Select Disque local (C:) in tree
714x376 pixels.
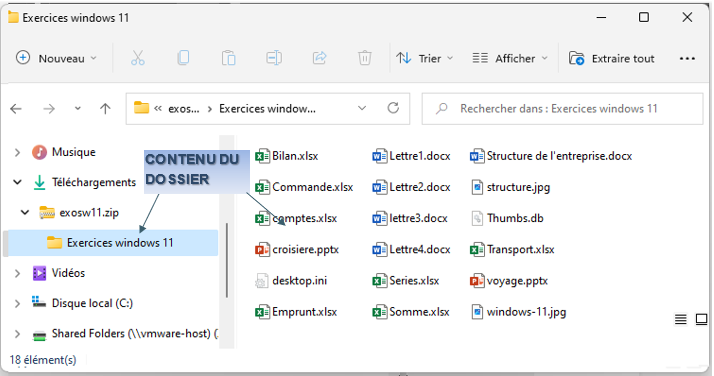coord(82,303)
